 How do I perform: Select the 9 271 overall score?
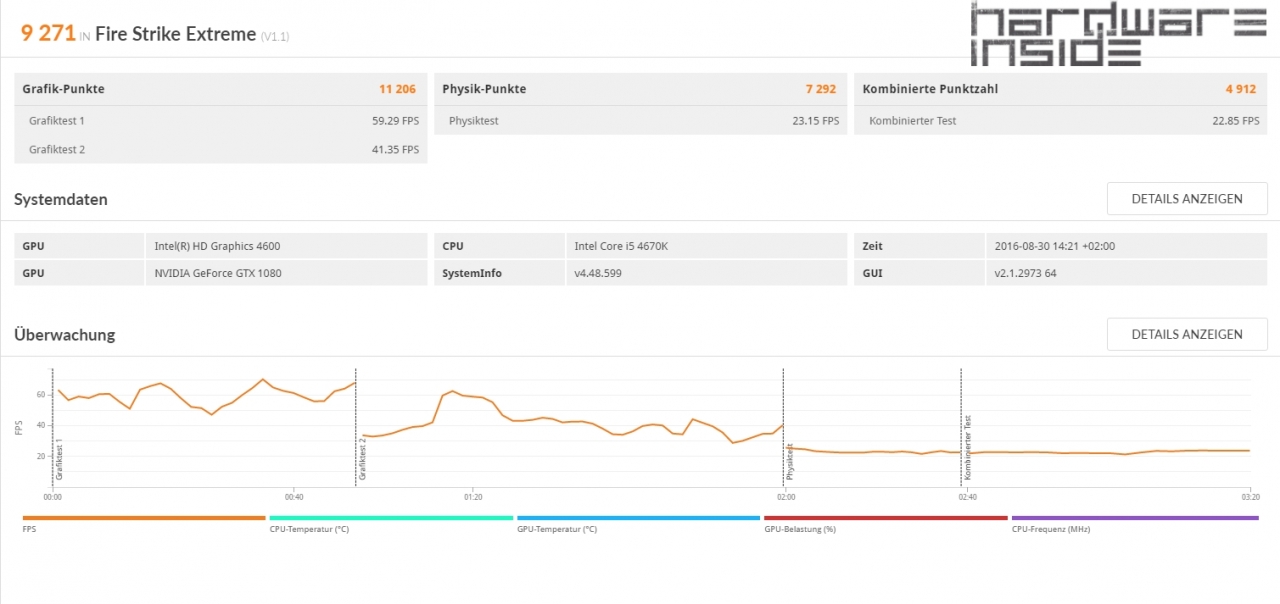click(x=48, y=33)
